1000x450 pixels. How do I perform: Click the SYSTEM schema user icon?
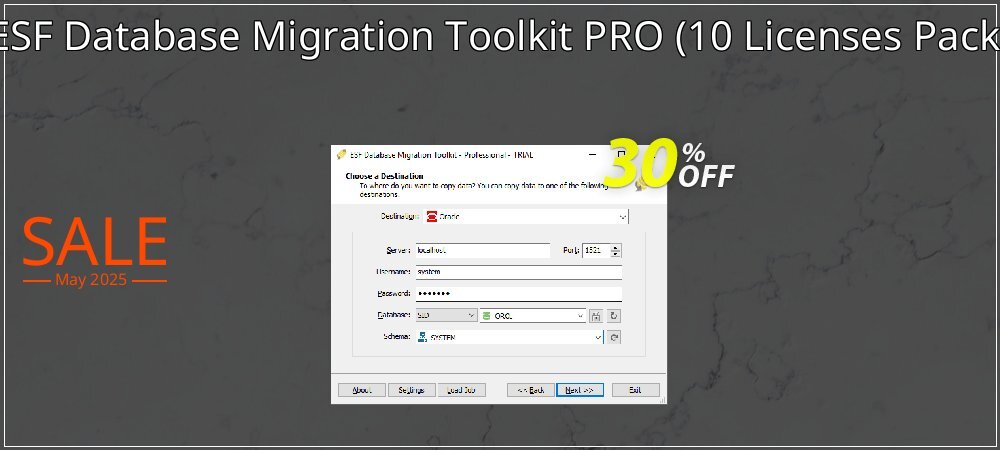tap(422, 337)
